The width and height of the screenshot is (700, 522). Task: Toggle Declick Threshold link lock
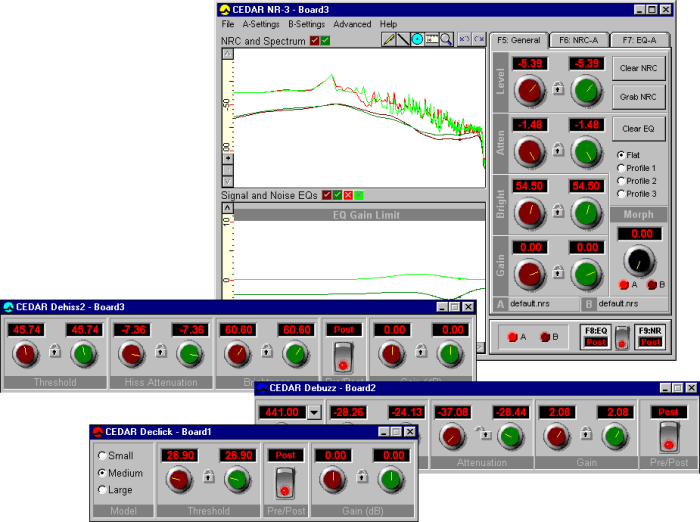coord(208,476)
